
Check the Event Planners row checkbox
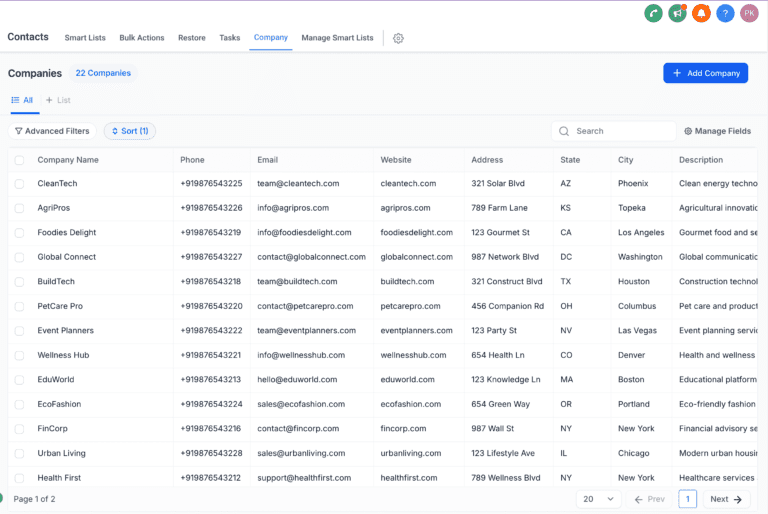tap(19, 331)
